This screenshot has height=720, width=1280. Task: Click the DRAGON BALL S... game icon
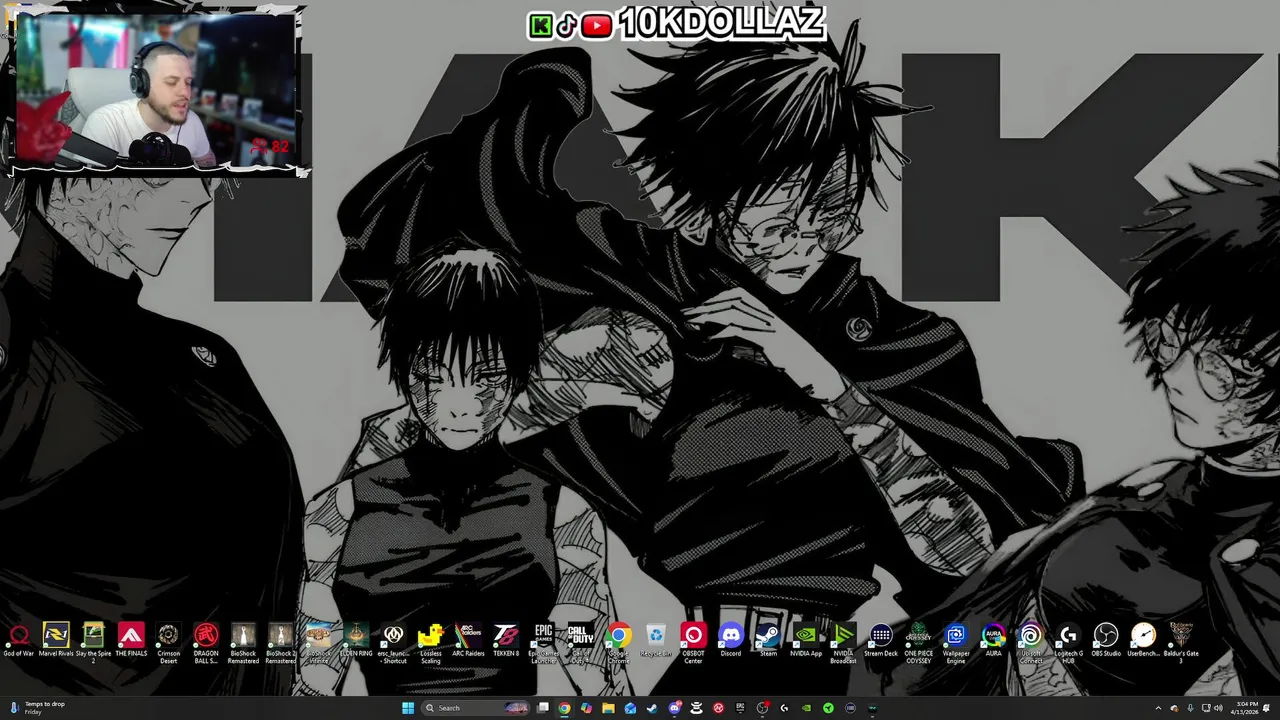coord(206,642)
